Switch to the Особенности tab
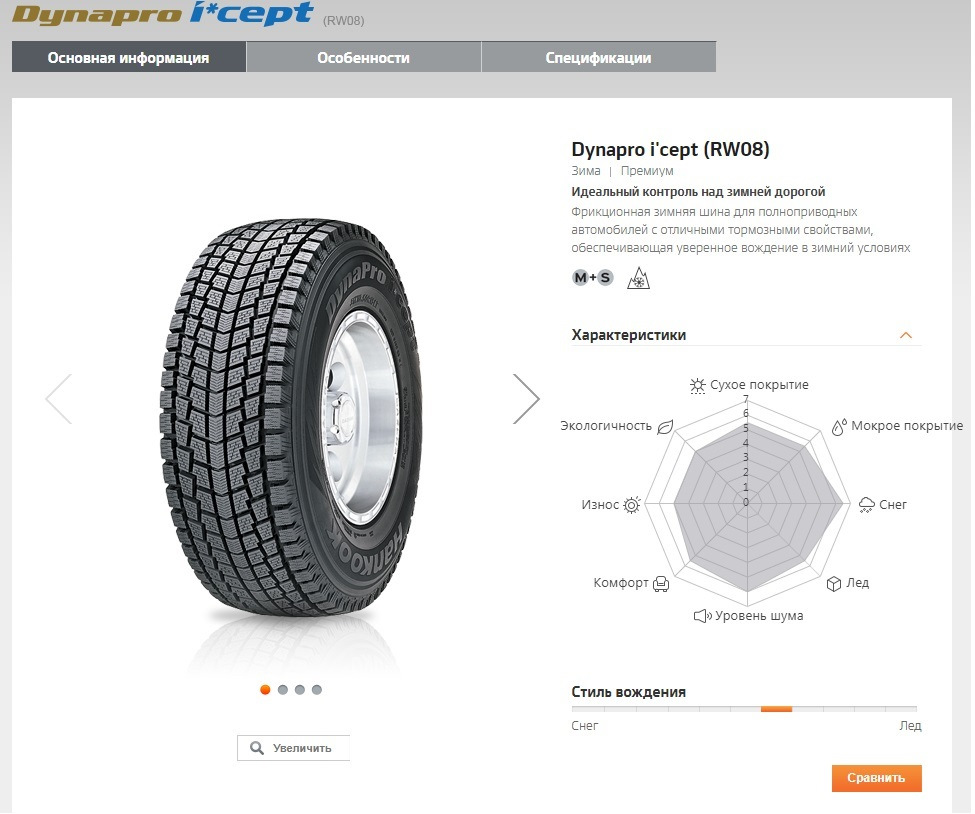The image size is (975, 814). click(364, 57)
